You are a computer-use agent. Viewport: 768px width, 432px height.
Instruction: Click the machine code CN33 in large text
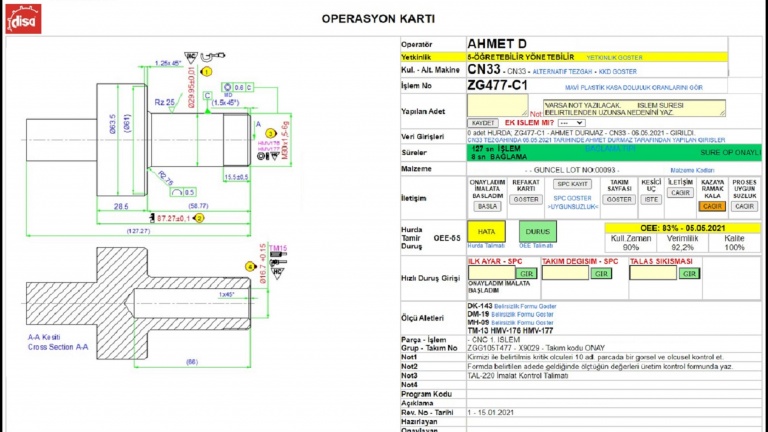click(x=484, y=70)
